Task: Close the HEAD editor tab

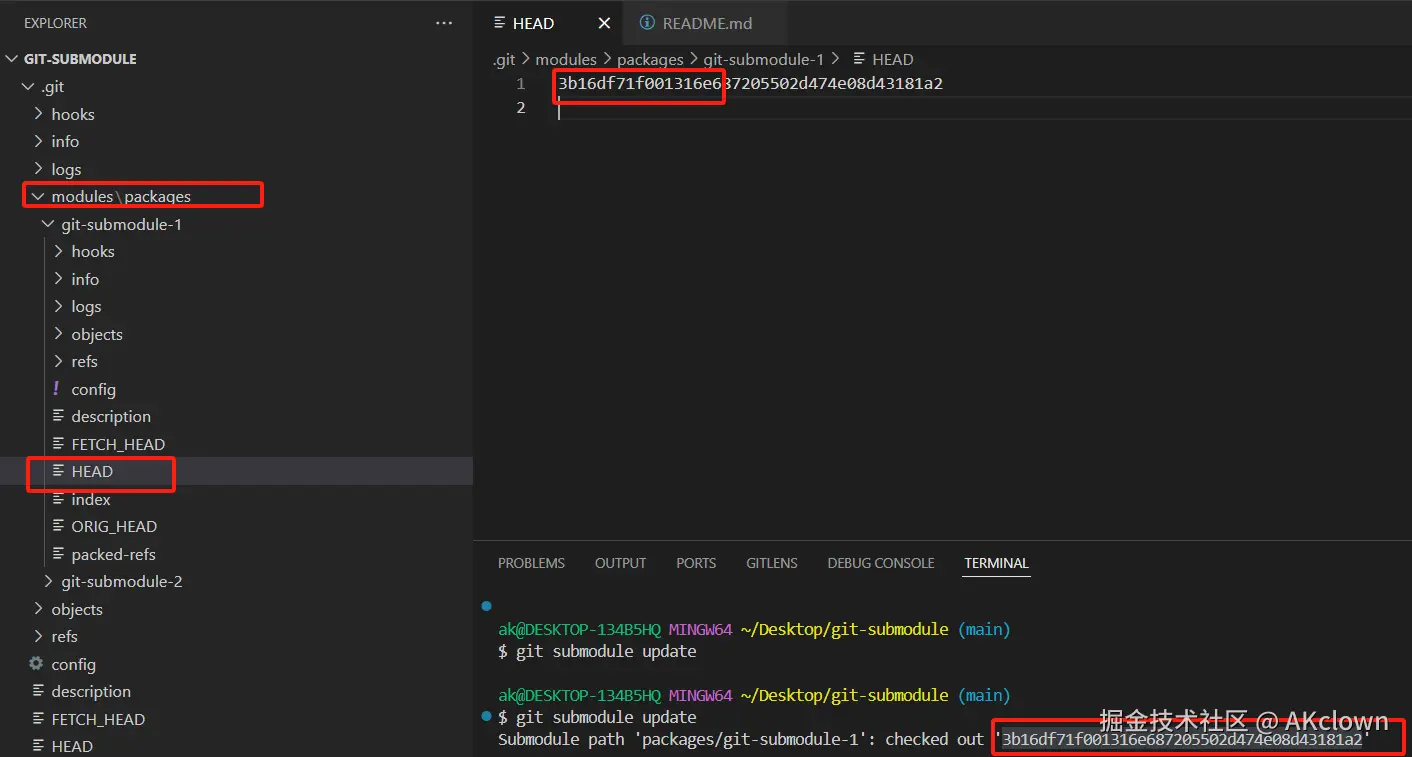Action: pos(604,23)
